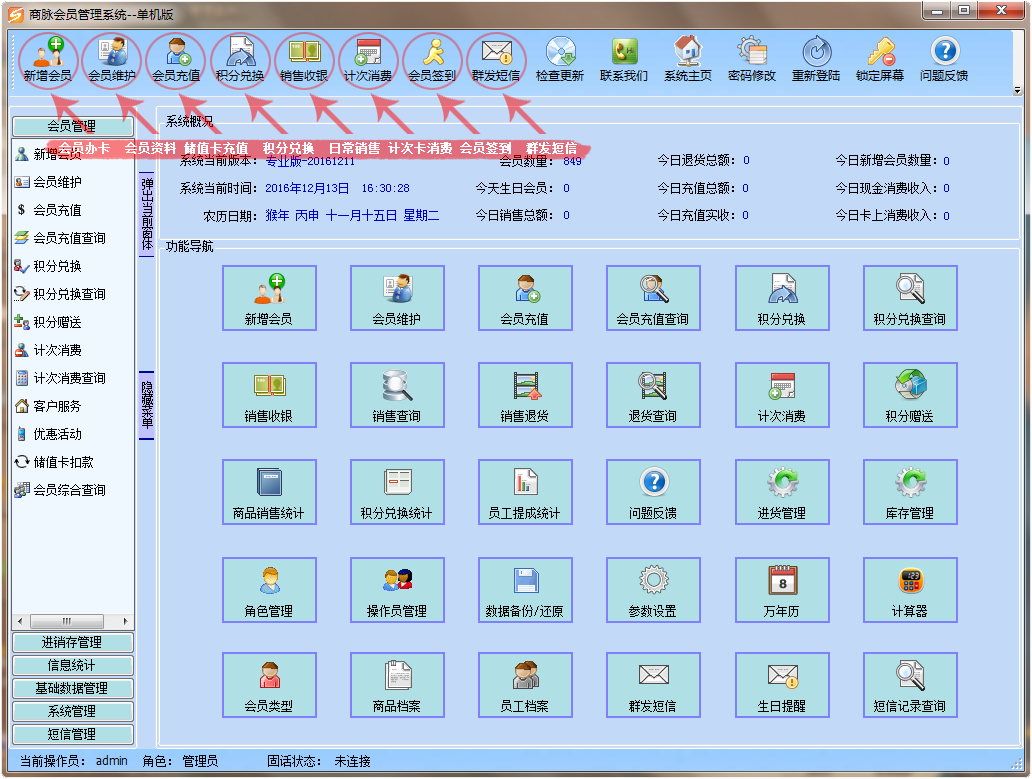
Task: Click the 计次消费 toolbar icon
Action: (368, 59)
